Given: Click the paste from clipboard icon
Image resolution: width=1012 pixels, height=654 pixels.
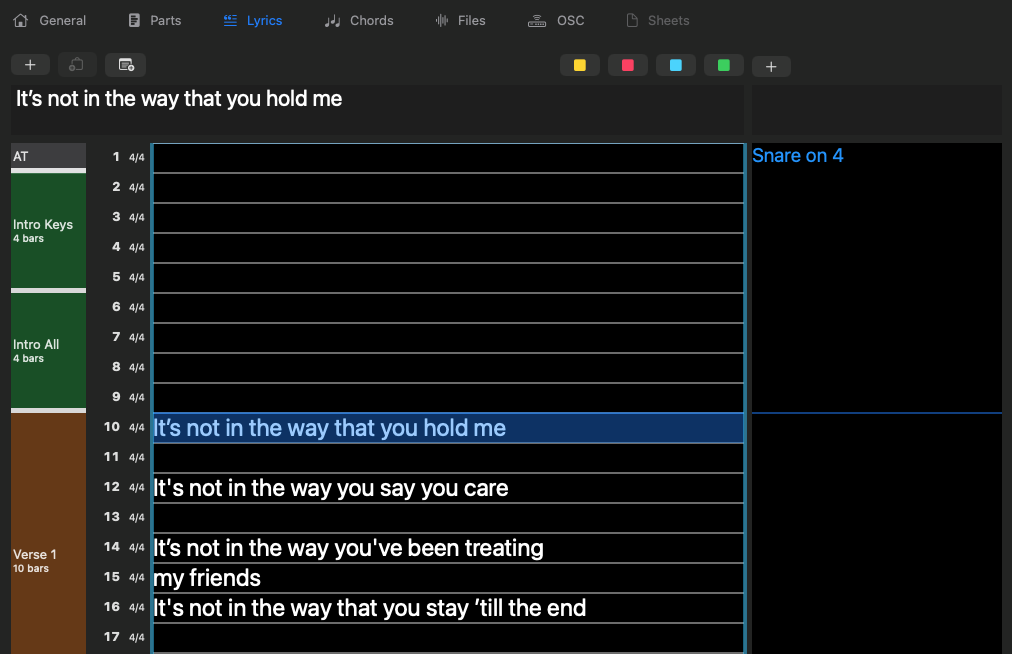Looking at the screenshot, I should pyautogui.click(x=77, y=64).
